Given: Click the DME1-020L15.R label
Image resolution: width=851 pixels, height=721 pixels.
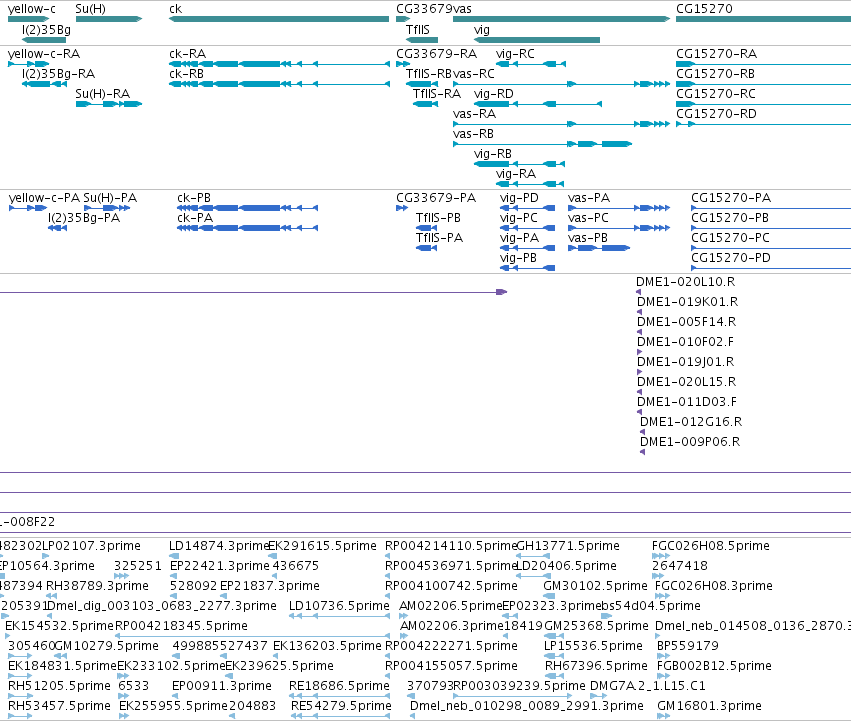Looking at the screenshot, I should point(687,382).
